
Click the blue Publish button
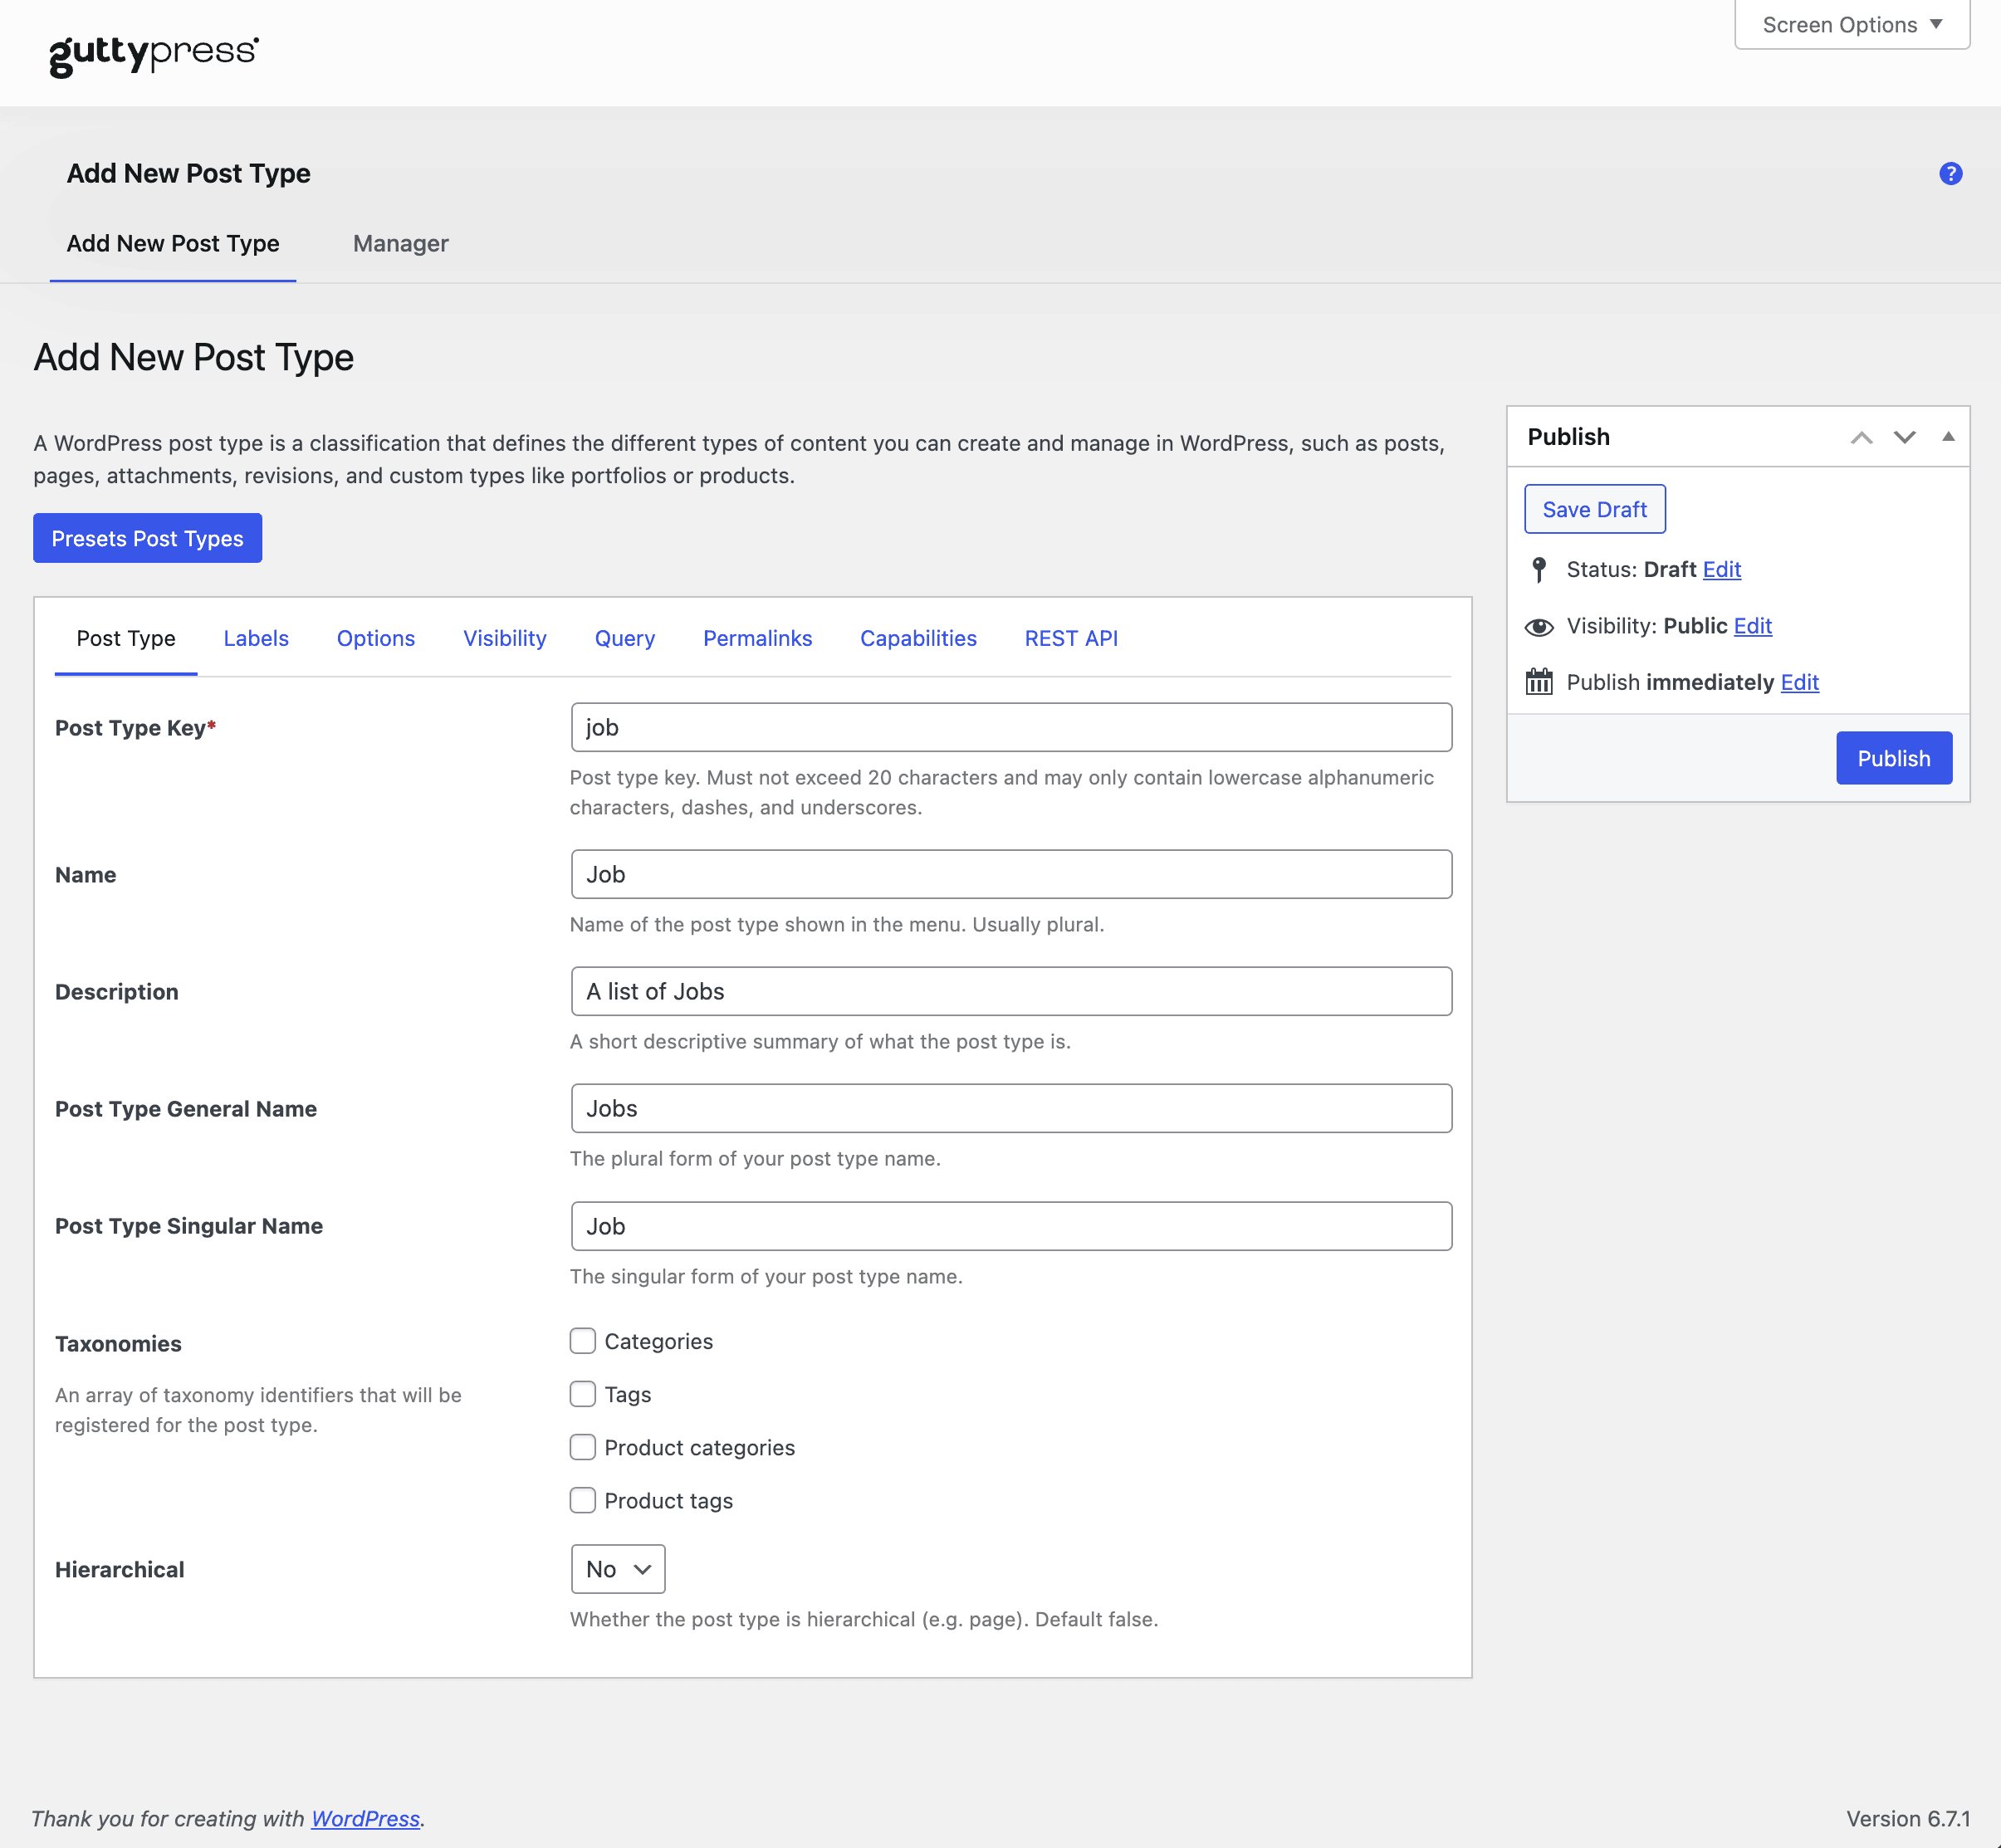[1893, 758]
